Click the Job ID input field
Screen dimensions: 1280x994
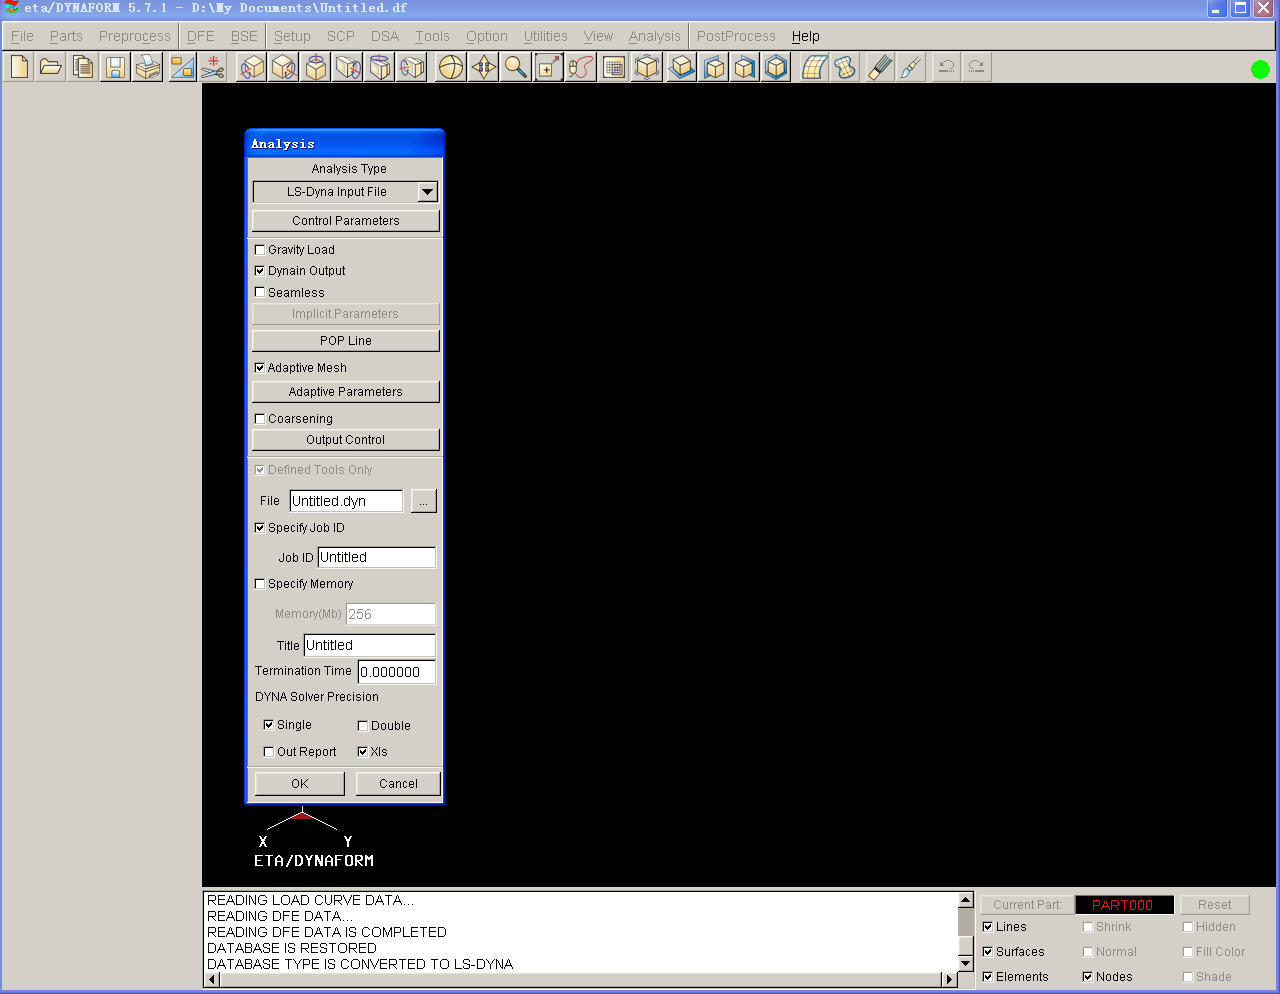(376, 558)
